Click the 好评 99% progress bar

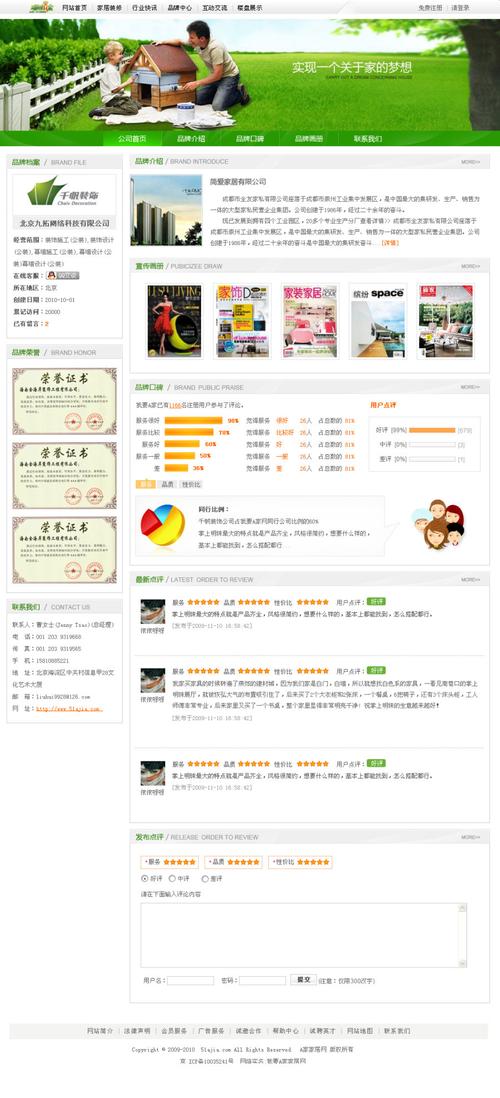[431, 430]
